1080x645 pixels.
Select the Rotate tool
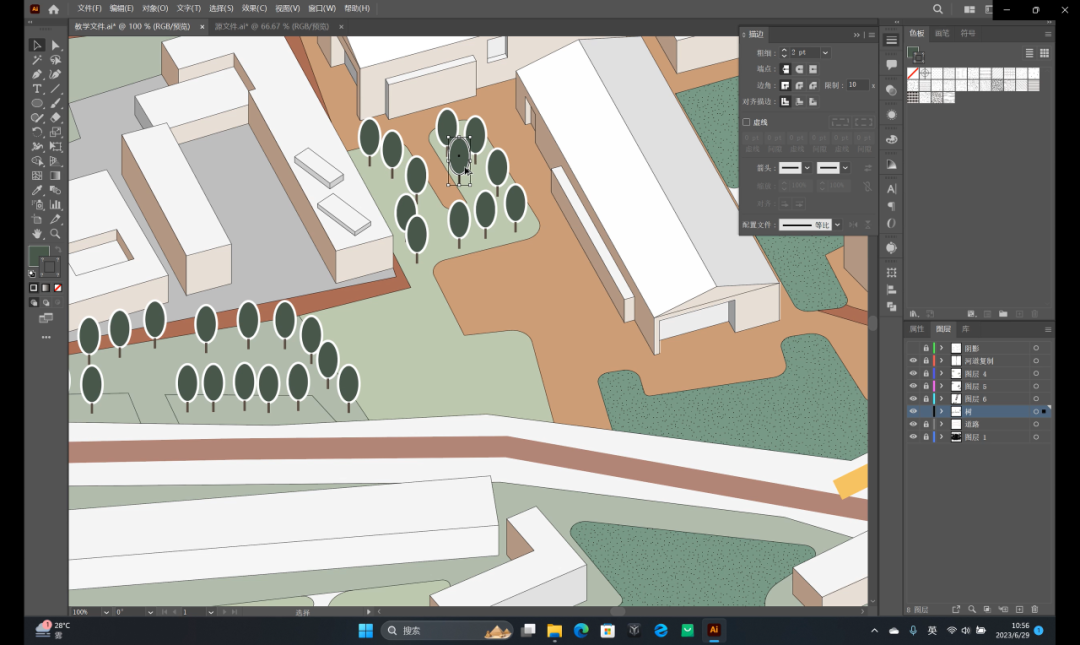pos(37,132)
